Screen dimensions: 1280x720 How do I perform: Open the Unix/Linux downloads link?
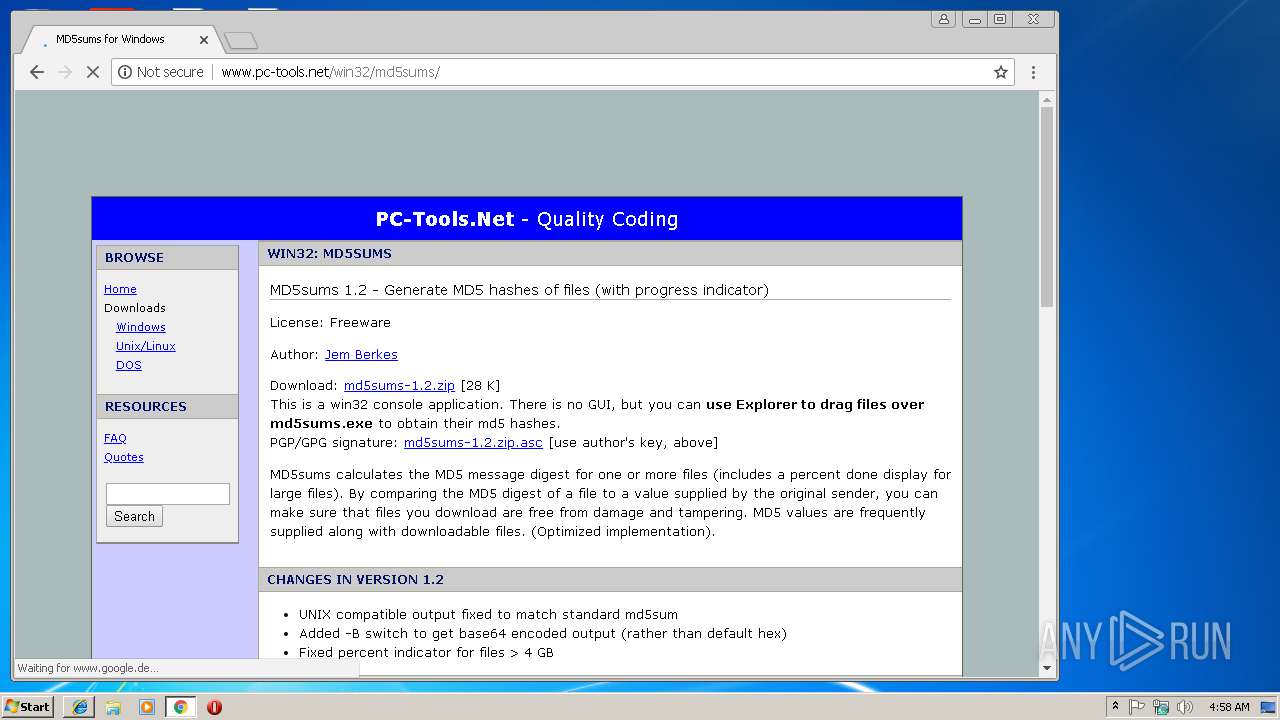tap(146, 346)
